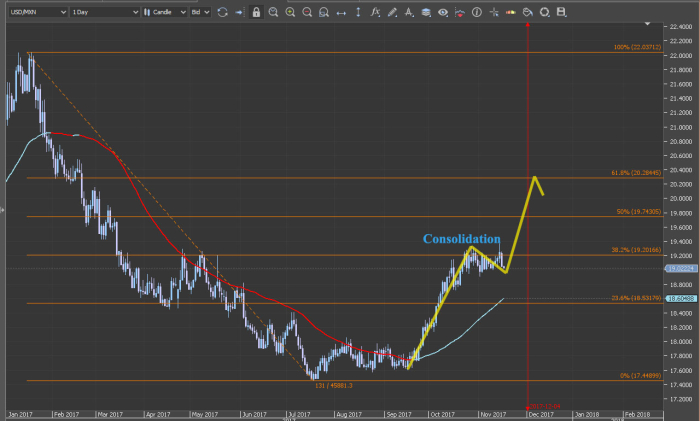
Task: Click Oct 2017 on the time axis
Action: pos(442,414)
